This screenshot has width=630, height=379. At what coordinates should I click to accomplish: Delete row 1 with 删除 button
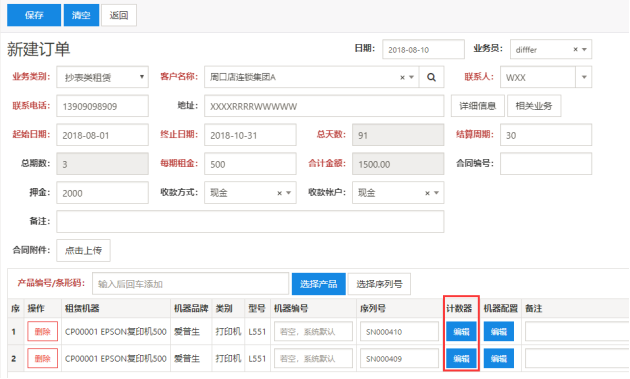pyautogui.click(x=43, y=332)
